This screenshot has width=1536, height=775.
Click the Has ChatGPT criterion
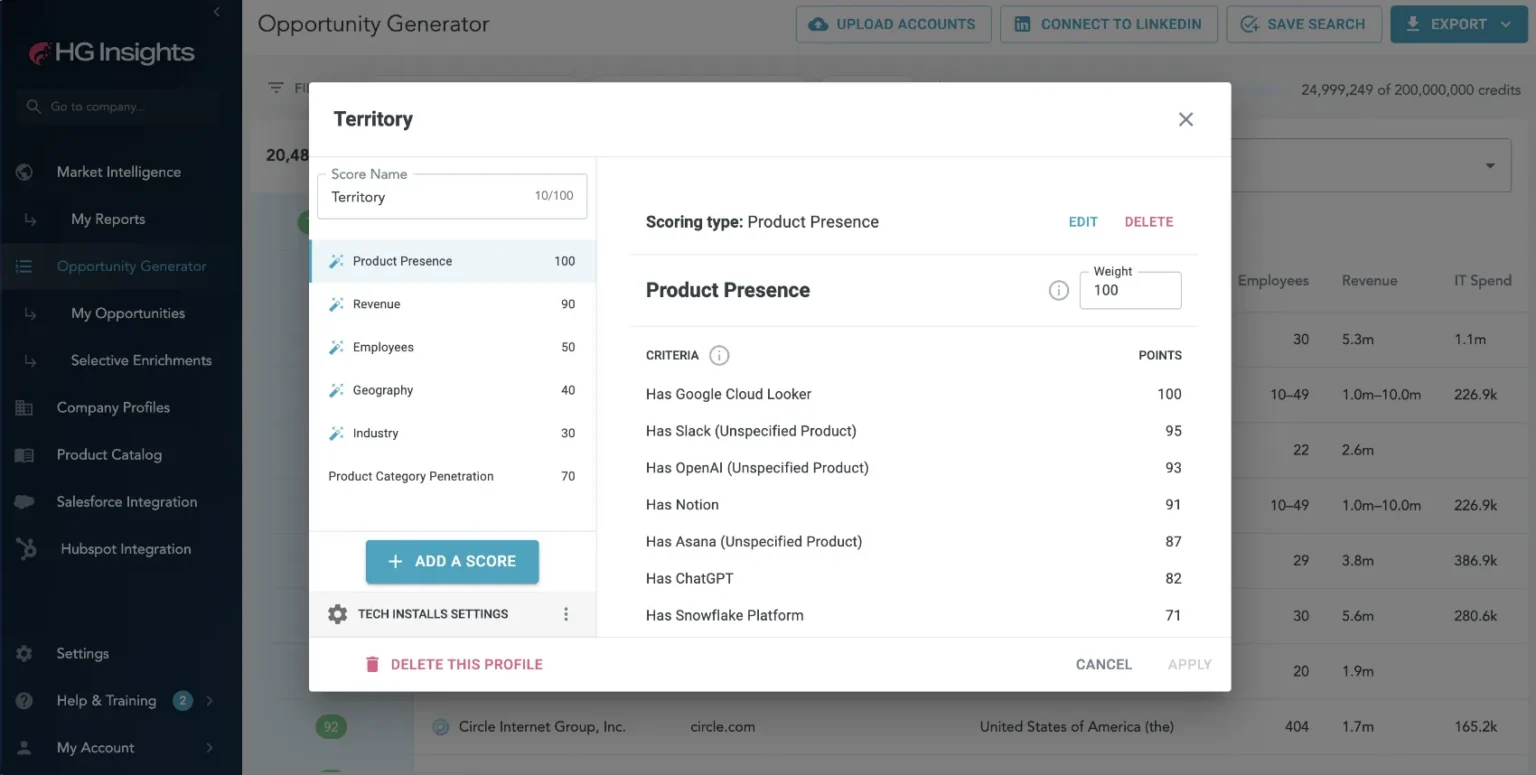[690, 578]
